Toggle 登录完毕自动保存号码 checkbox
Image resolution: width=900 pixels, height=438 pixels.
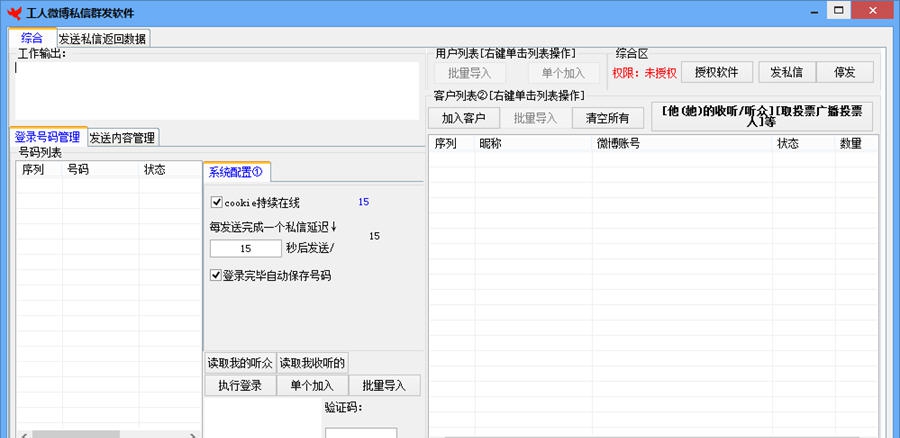click(x=216, y=275)
